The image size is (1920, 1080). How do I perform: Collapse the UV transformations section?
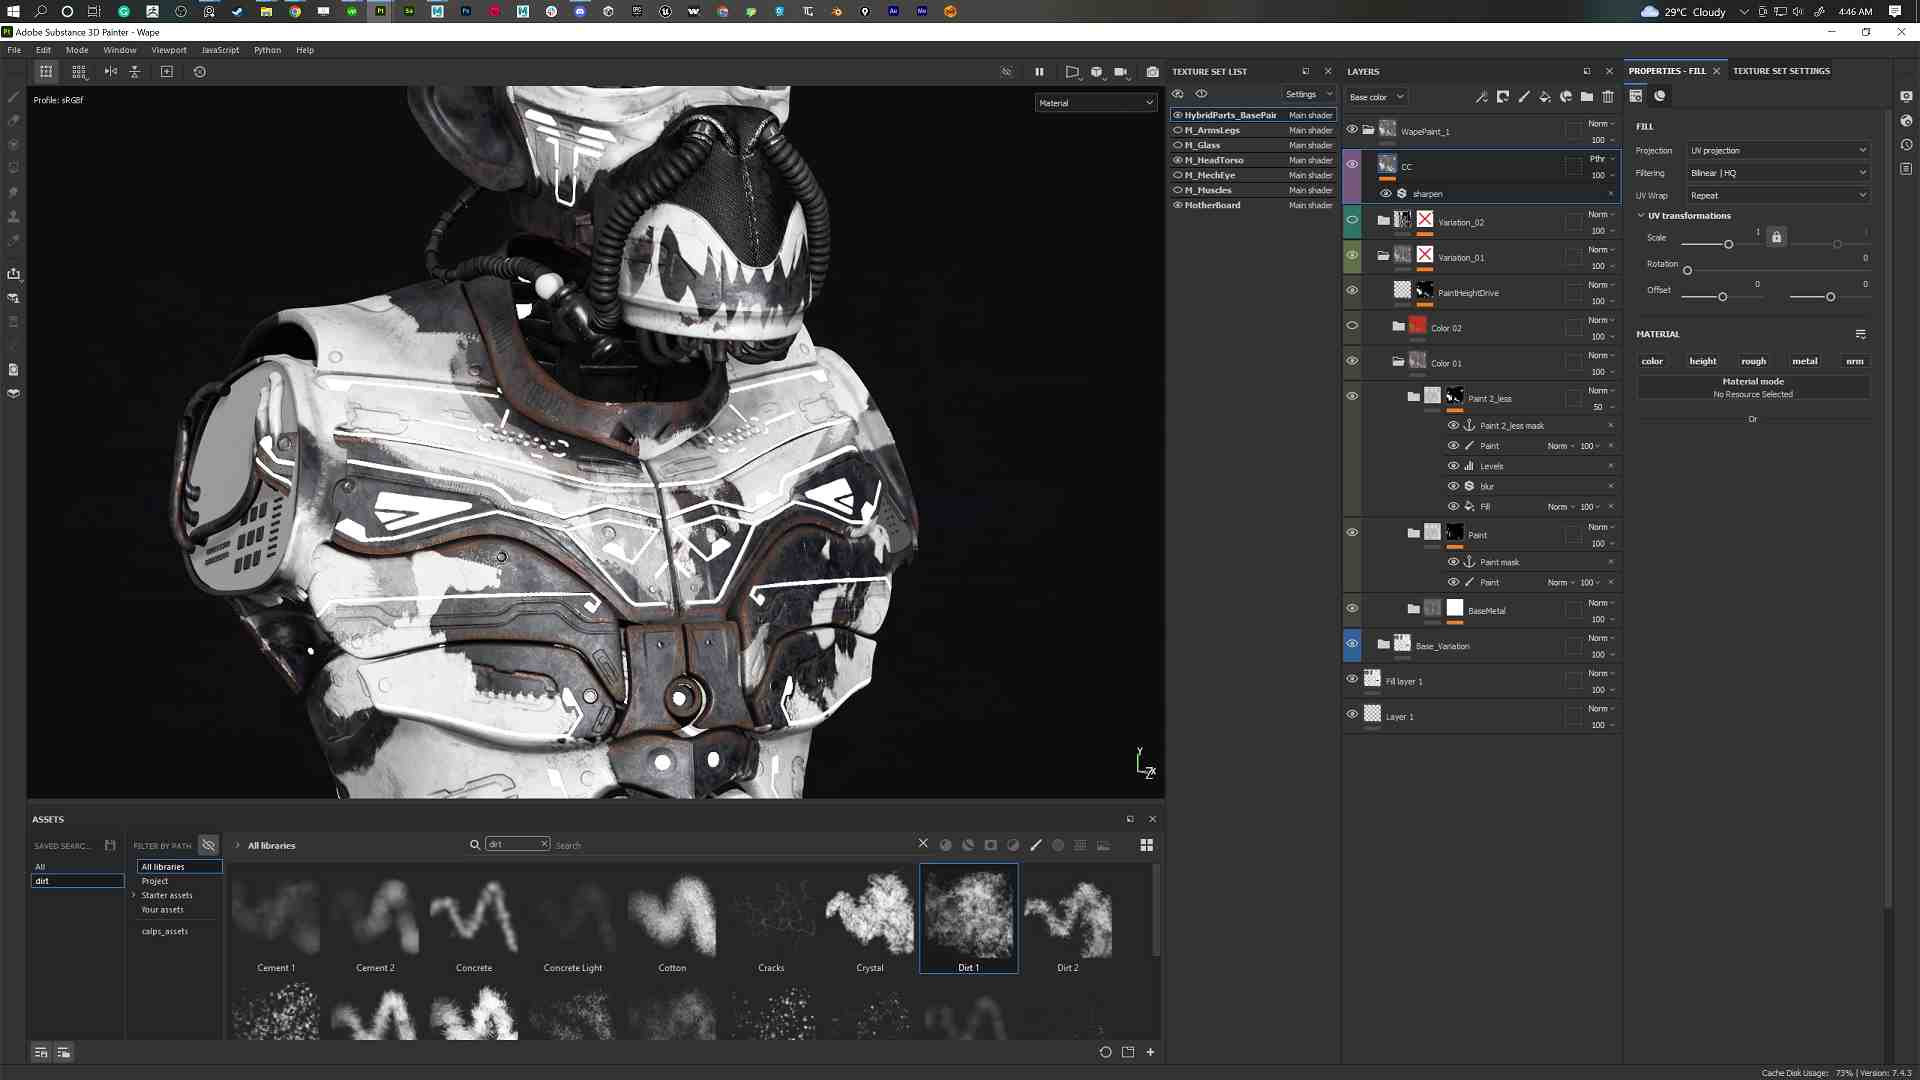[1641, 216]
